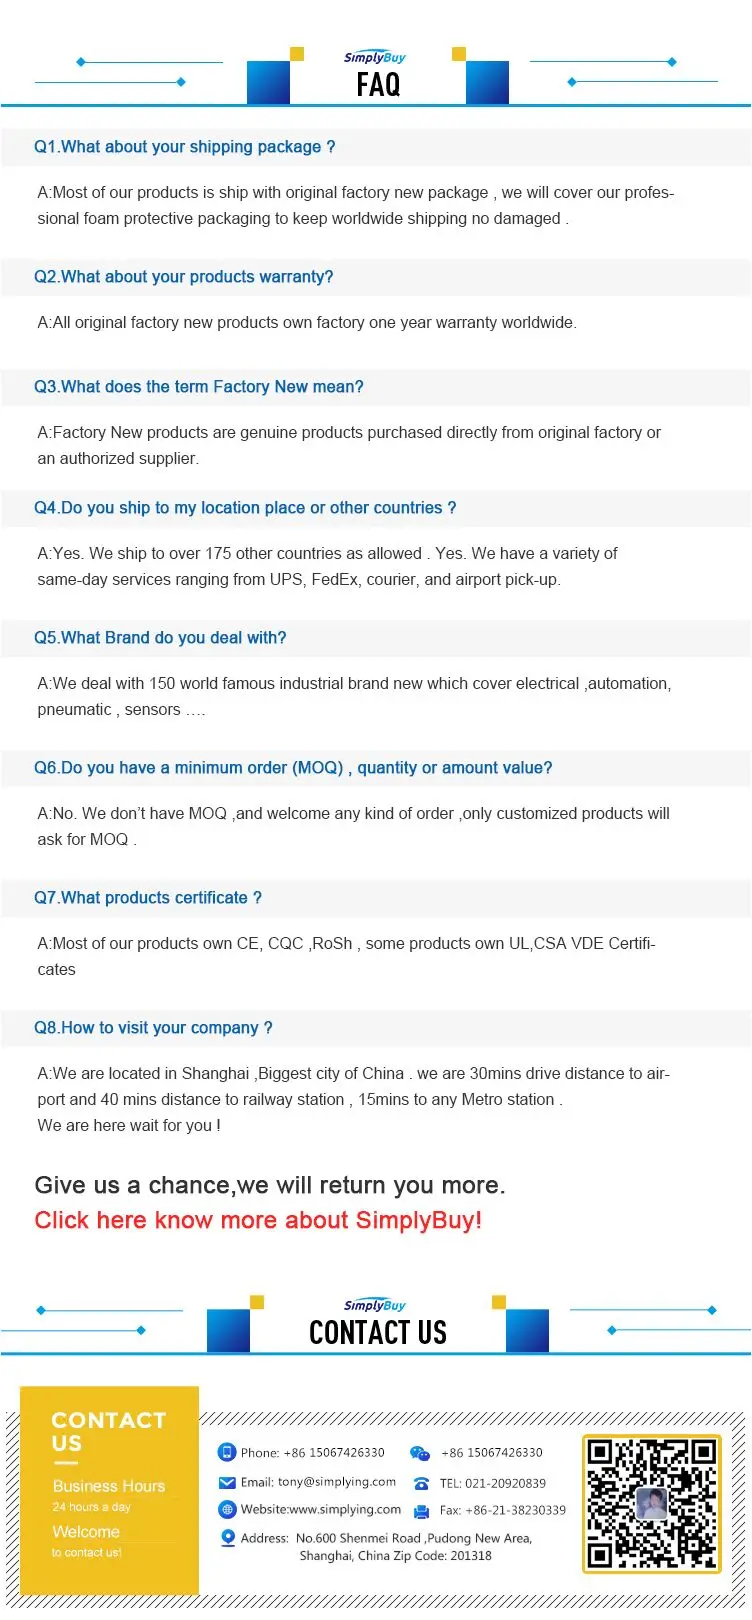Click the yellow Contact Us Business Hours panel

pos(109,1489)
